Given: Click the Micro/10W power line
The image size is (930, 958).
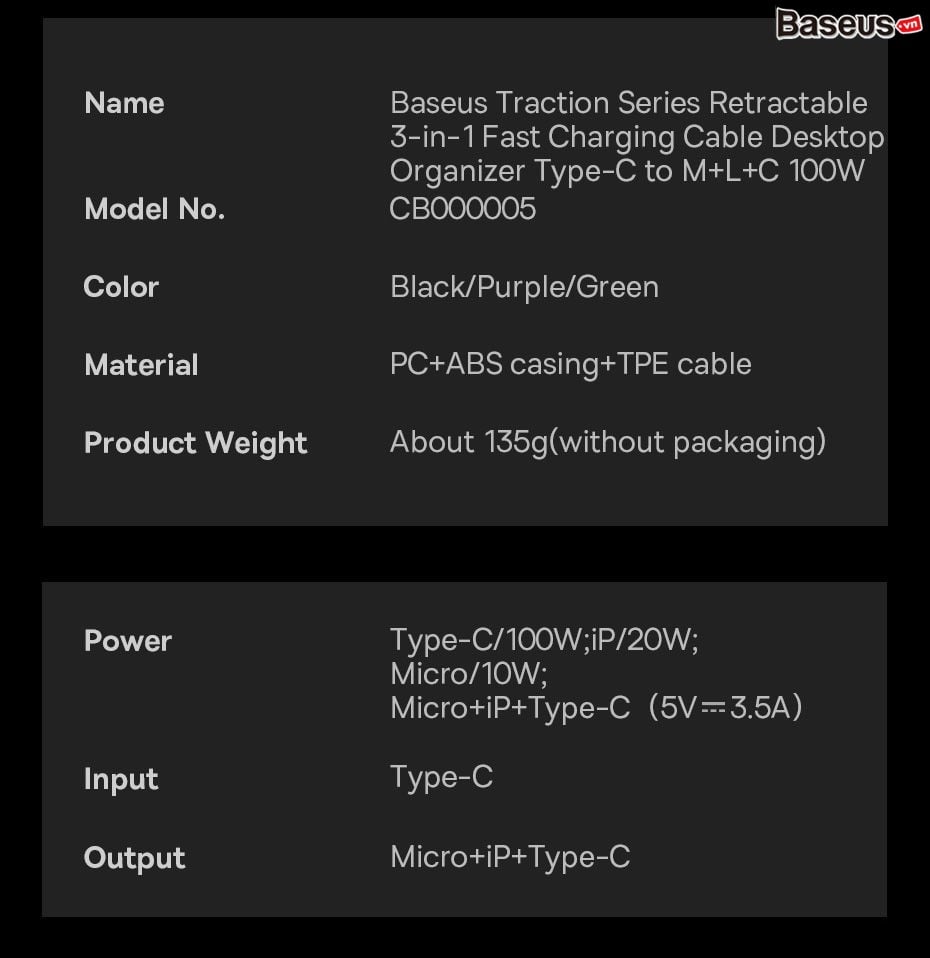Looking at the screenshot, I should (469, 674).
